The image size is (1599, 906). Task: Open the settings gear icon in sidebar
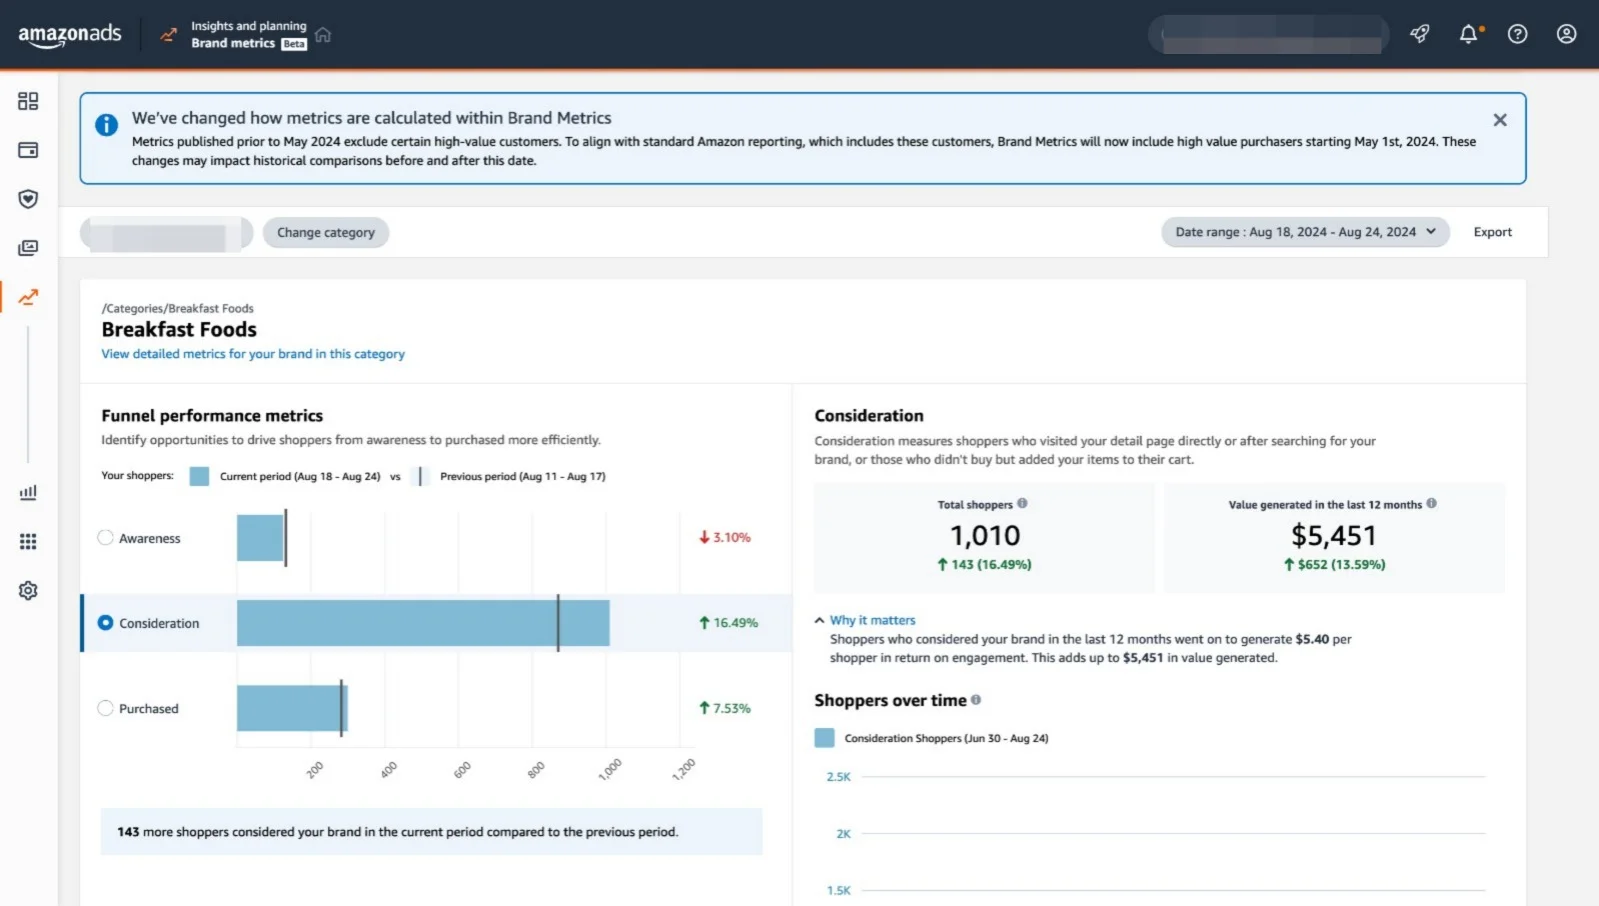[28, 590]
